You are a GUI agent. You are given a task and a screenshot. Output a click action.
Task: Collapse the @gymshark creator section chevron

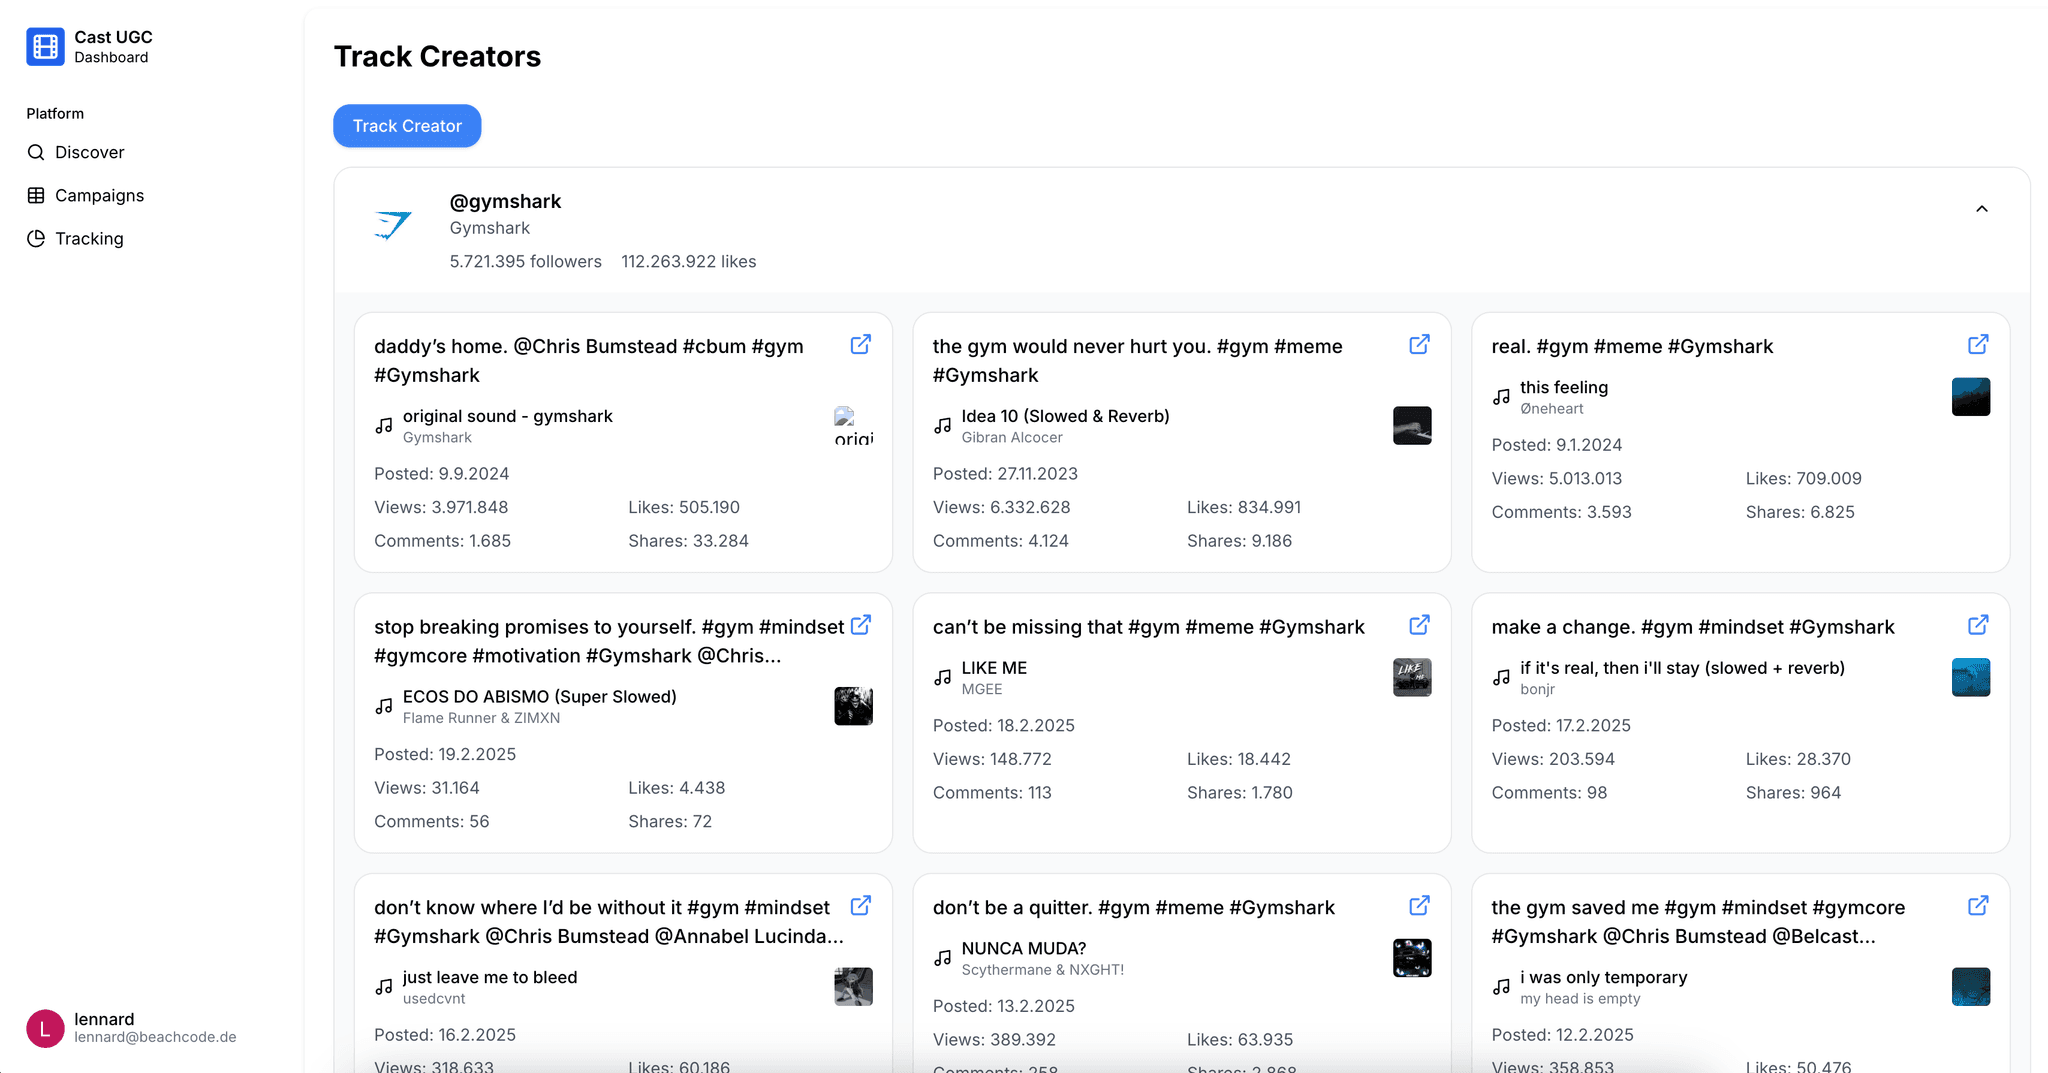(1981, 209)
